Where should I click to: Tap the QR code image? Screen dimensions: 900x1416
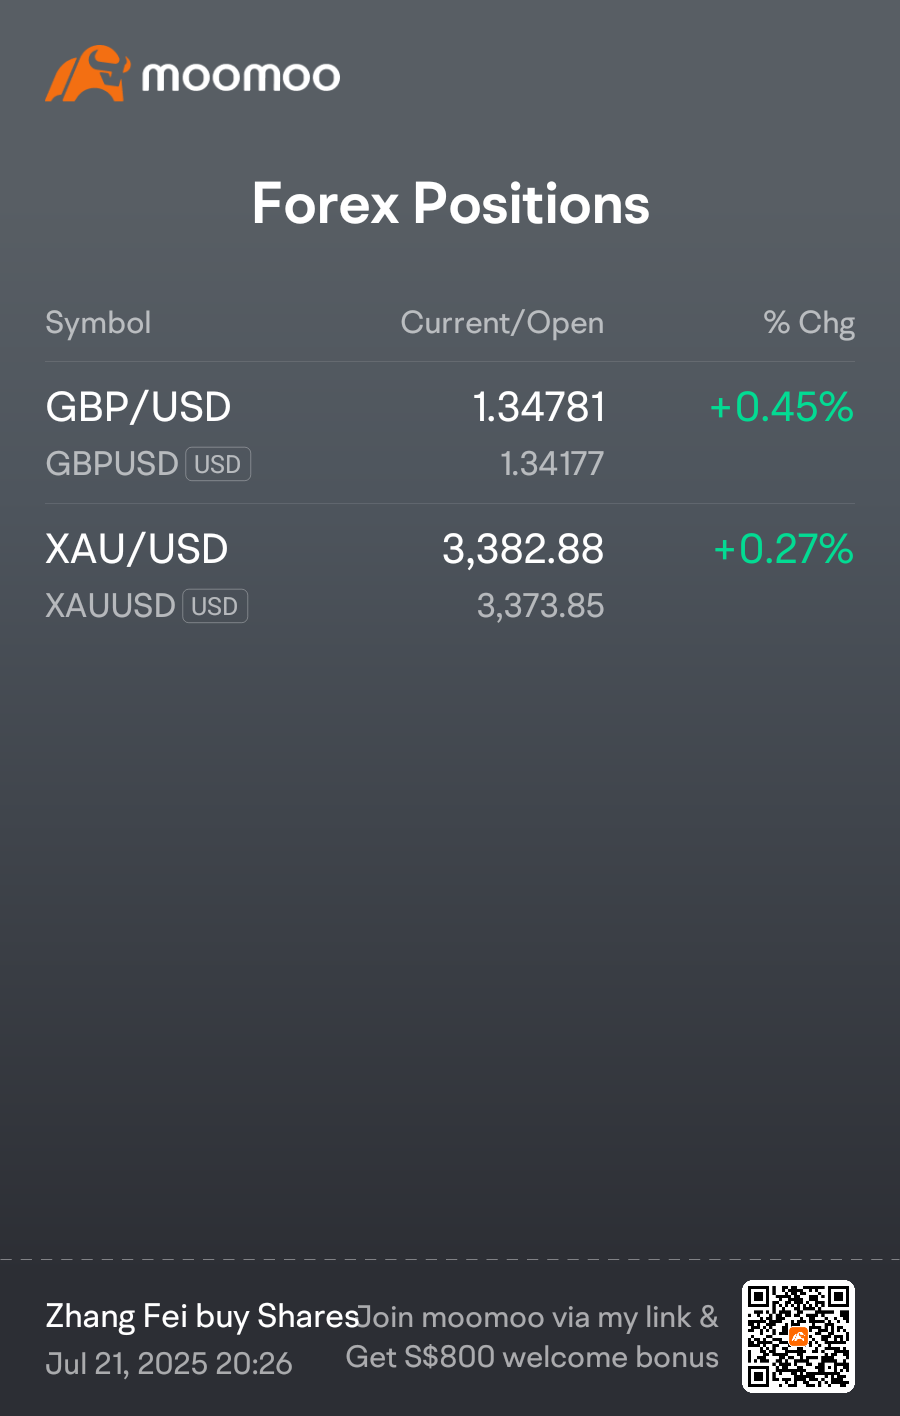click(798, 1336)
